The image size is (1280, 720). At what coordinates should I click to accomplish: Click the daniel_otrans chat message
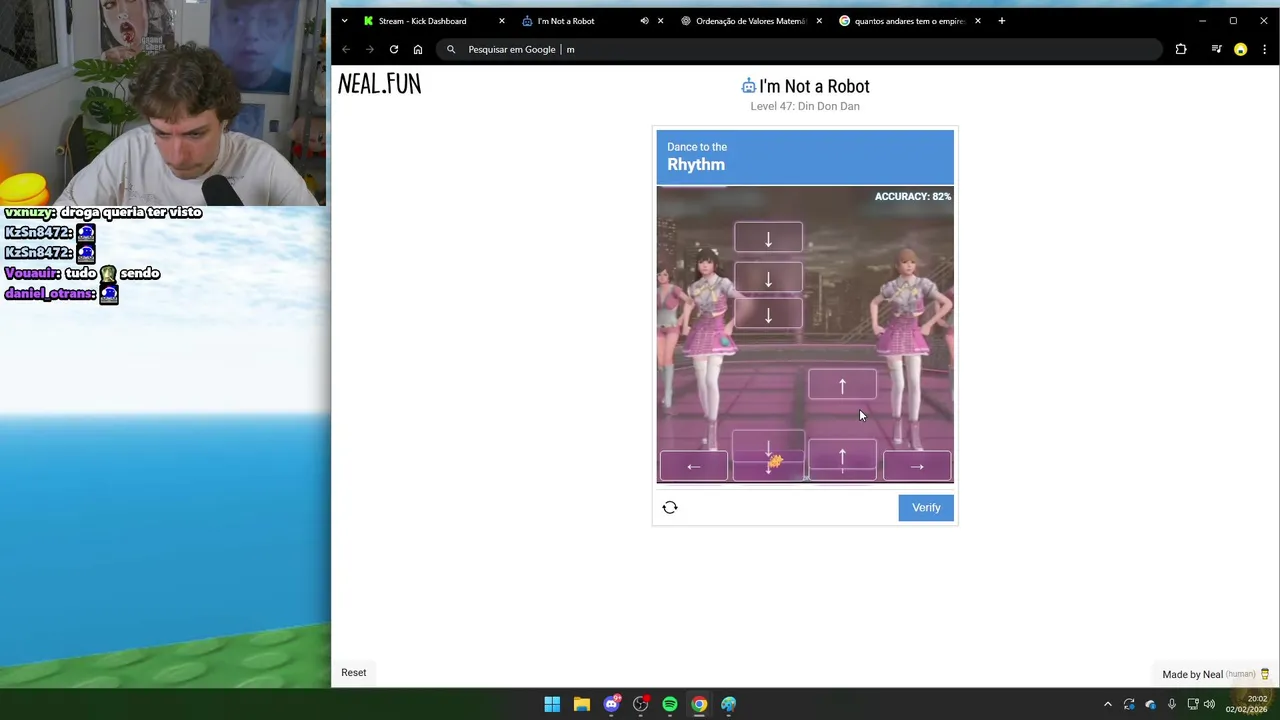click(x=62, y=294)
